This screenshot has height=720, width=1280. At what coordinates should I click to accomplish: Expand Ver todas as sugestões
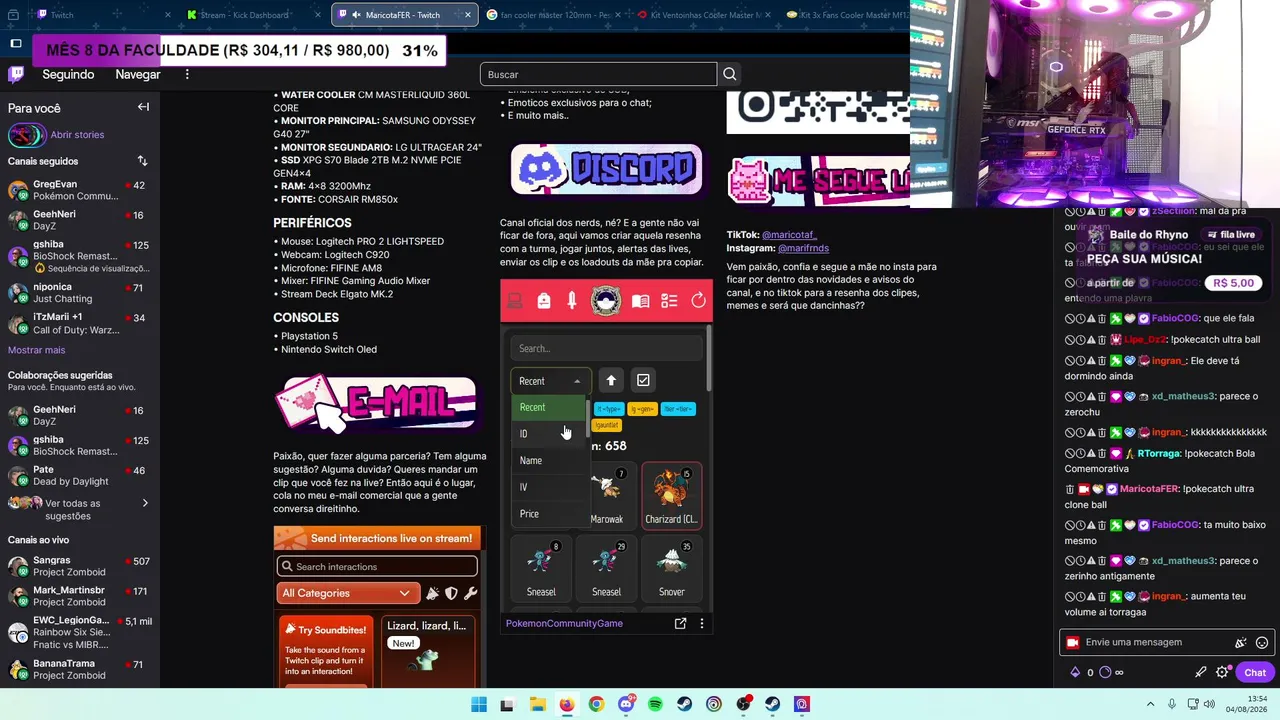[78, 510]
